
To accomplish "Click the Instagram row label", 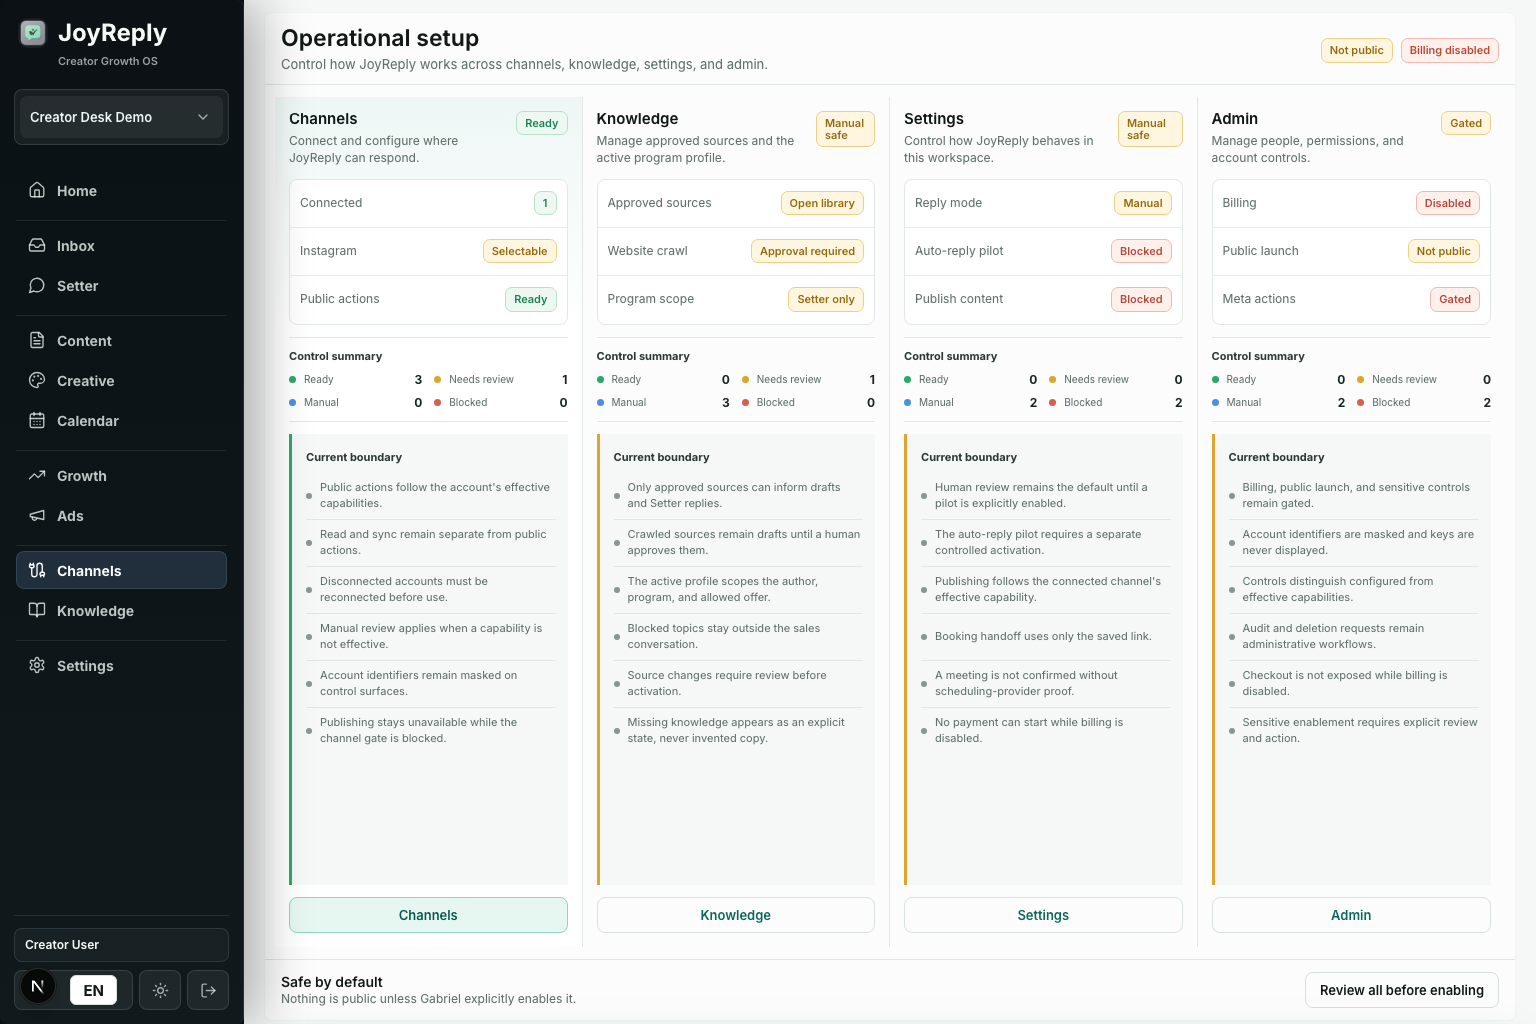I will click(328, 251).
